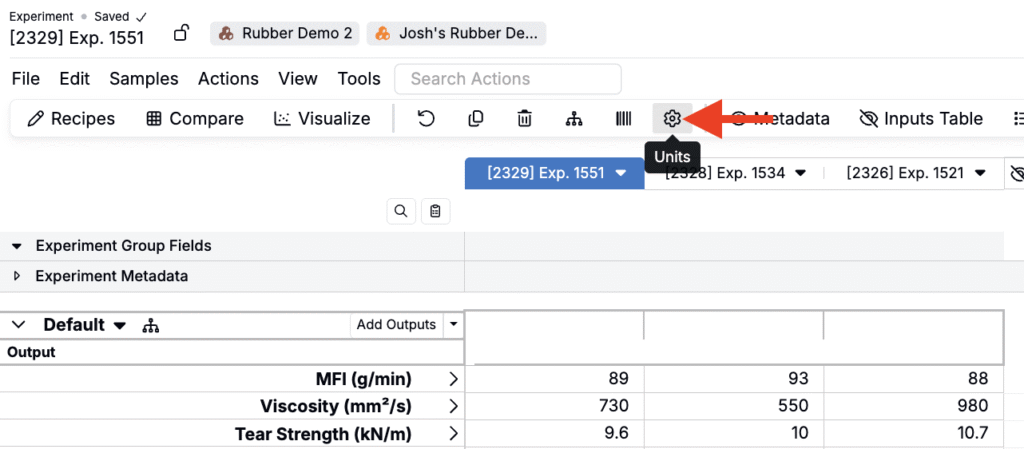Click the barcode icon in toolbar

pyautogui.click(x=623, y=119)
